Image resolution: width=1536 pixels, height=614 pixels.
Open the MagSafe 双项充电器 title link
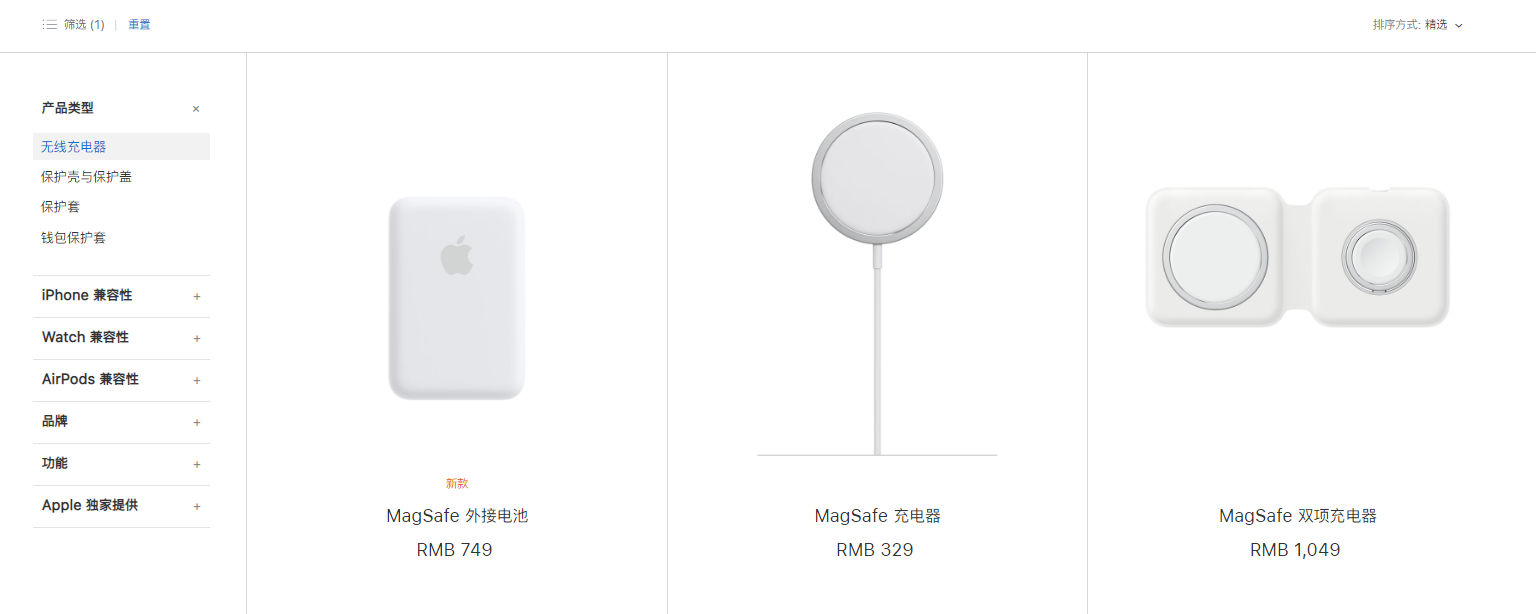1297,516
